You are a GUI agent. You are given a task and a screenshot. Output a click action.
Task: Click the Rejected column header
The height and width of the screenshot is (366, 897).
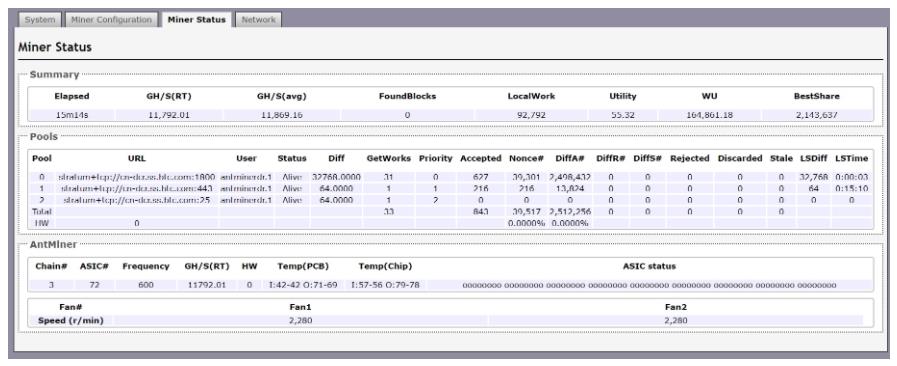[x=689, y=158]
